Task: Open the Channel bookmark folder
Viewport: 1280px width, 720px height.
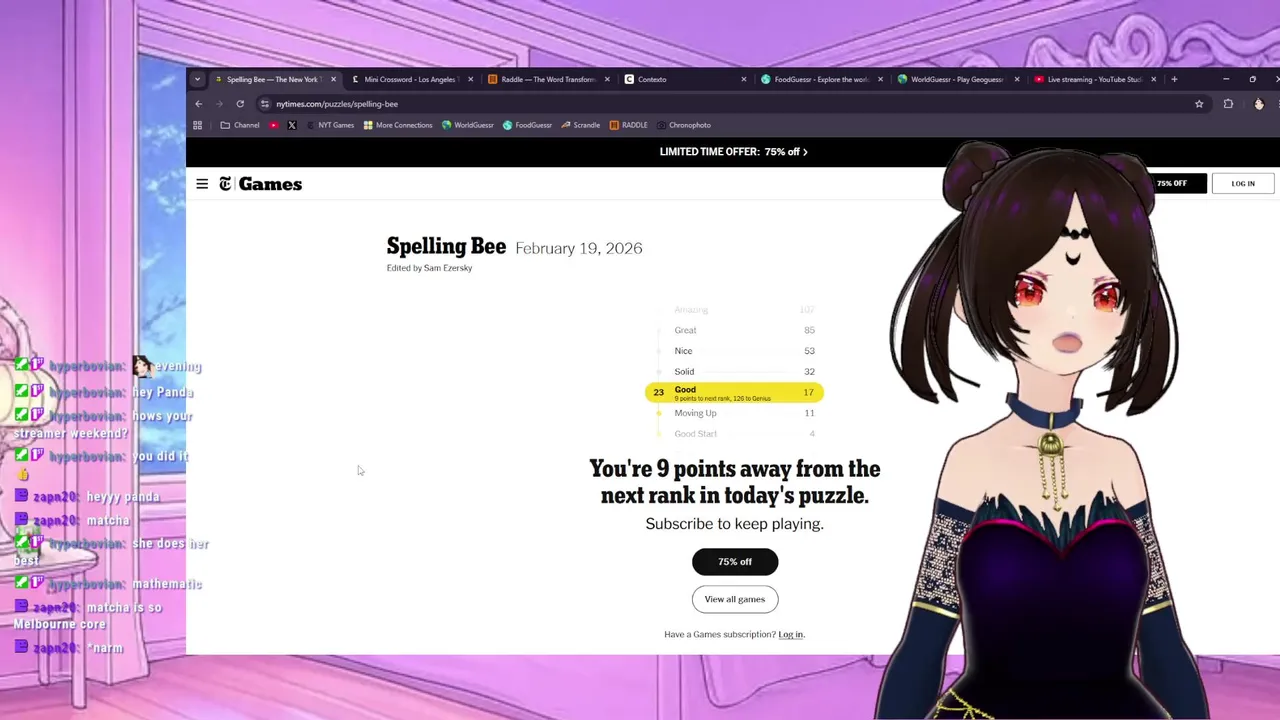Action: coord(240,125)
